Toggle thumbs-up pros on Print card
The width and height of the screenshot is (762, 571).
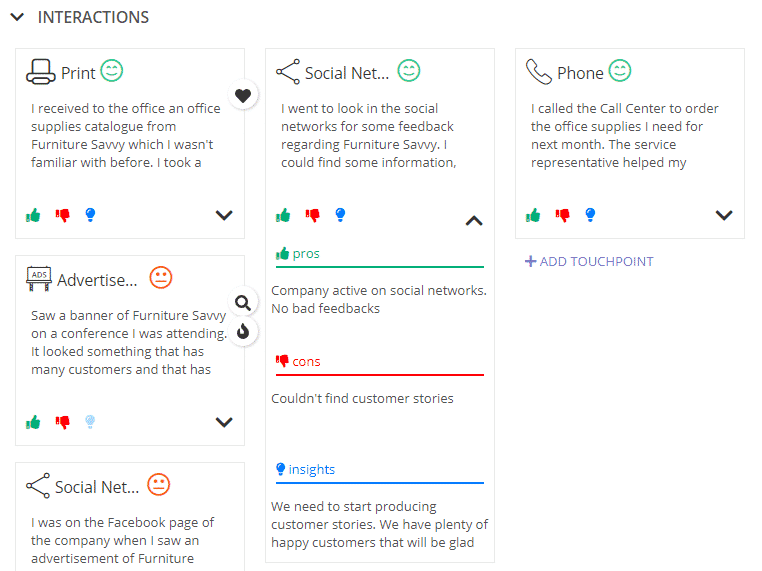coord(33,215)
